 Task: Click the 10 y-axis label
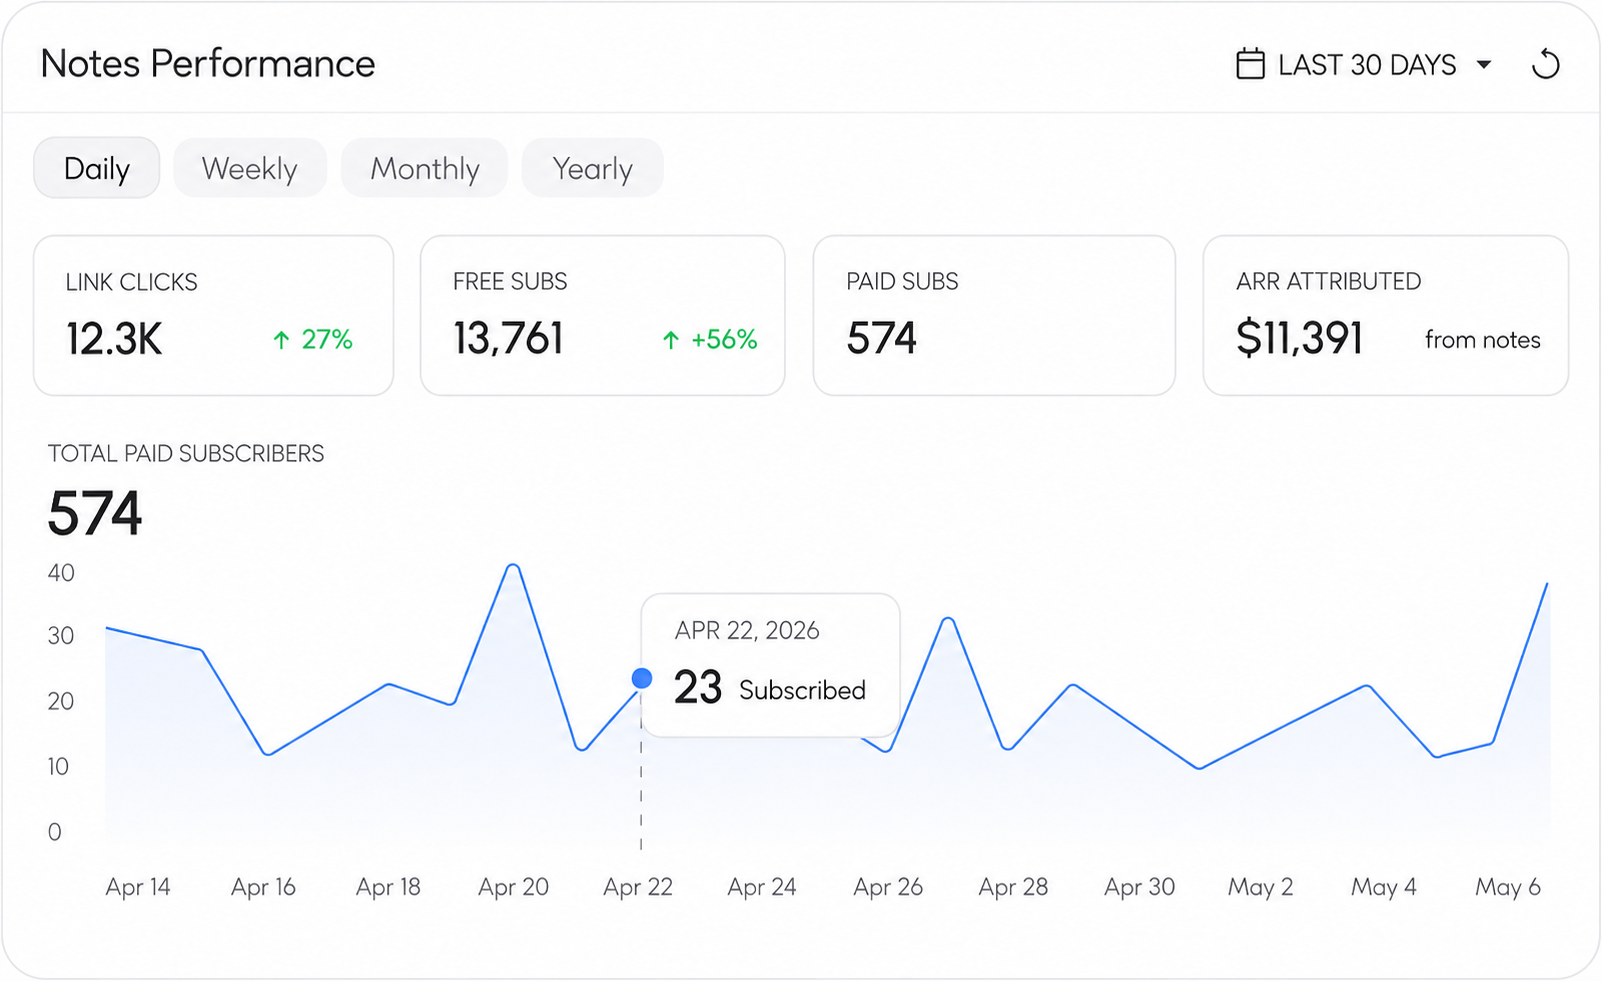pos(59,767)
